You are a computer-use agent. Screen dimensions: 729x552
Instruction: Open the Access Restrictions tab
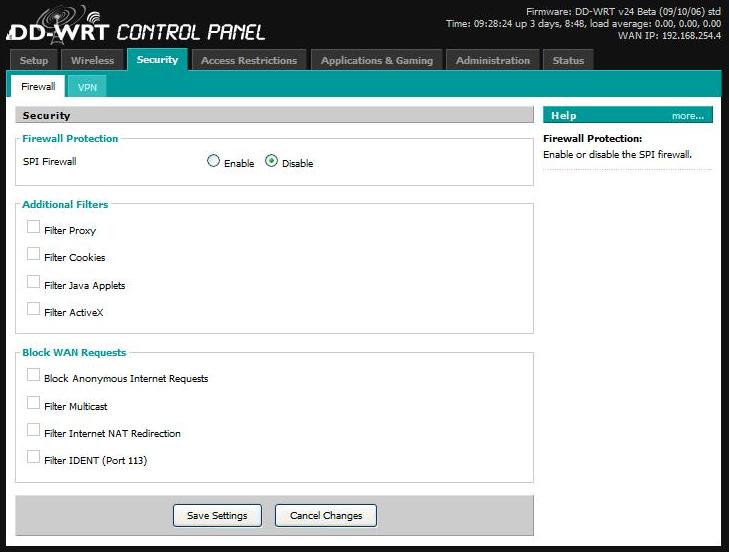point(249,60)
